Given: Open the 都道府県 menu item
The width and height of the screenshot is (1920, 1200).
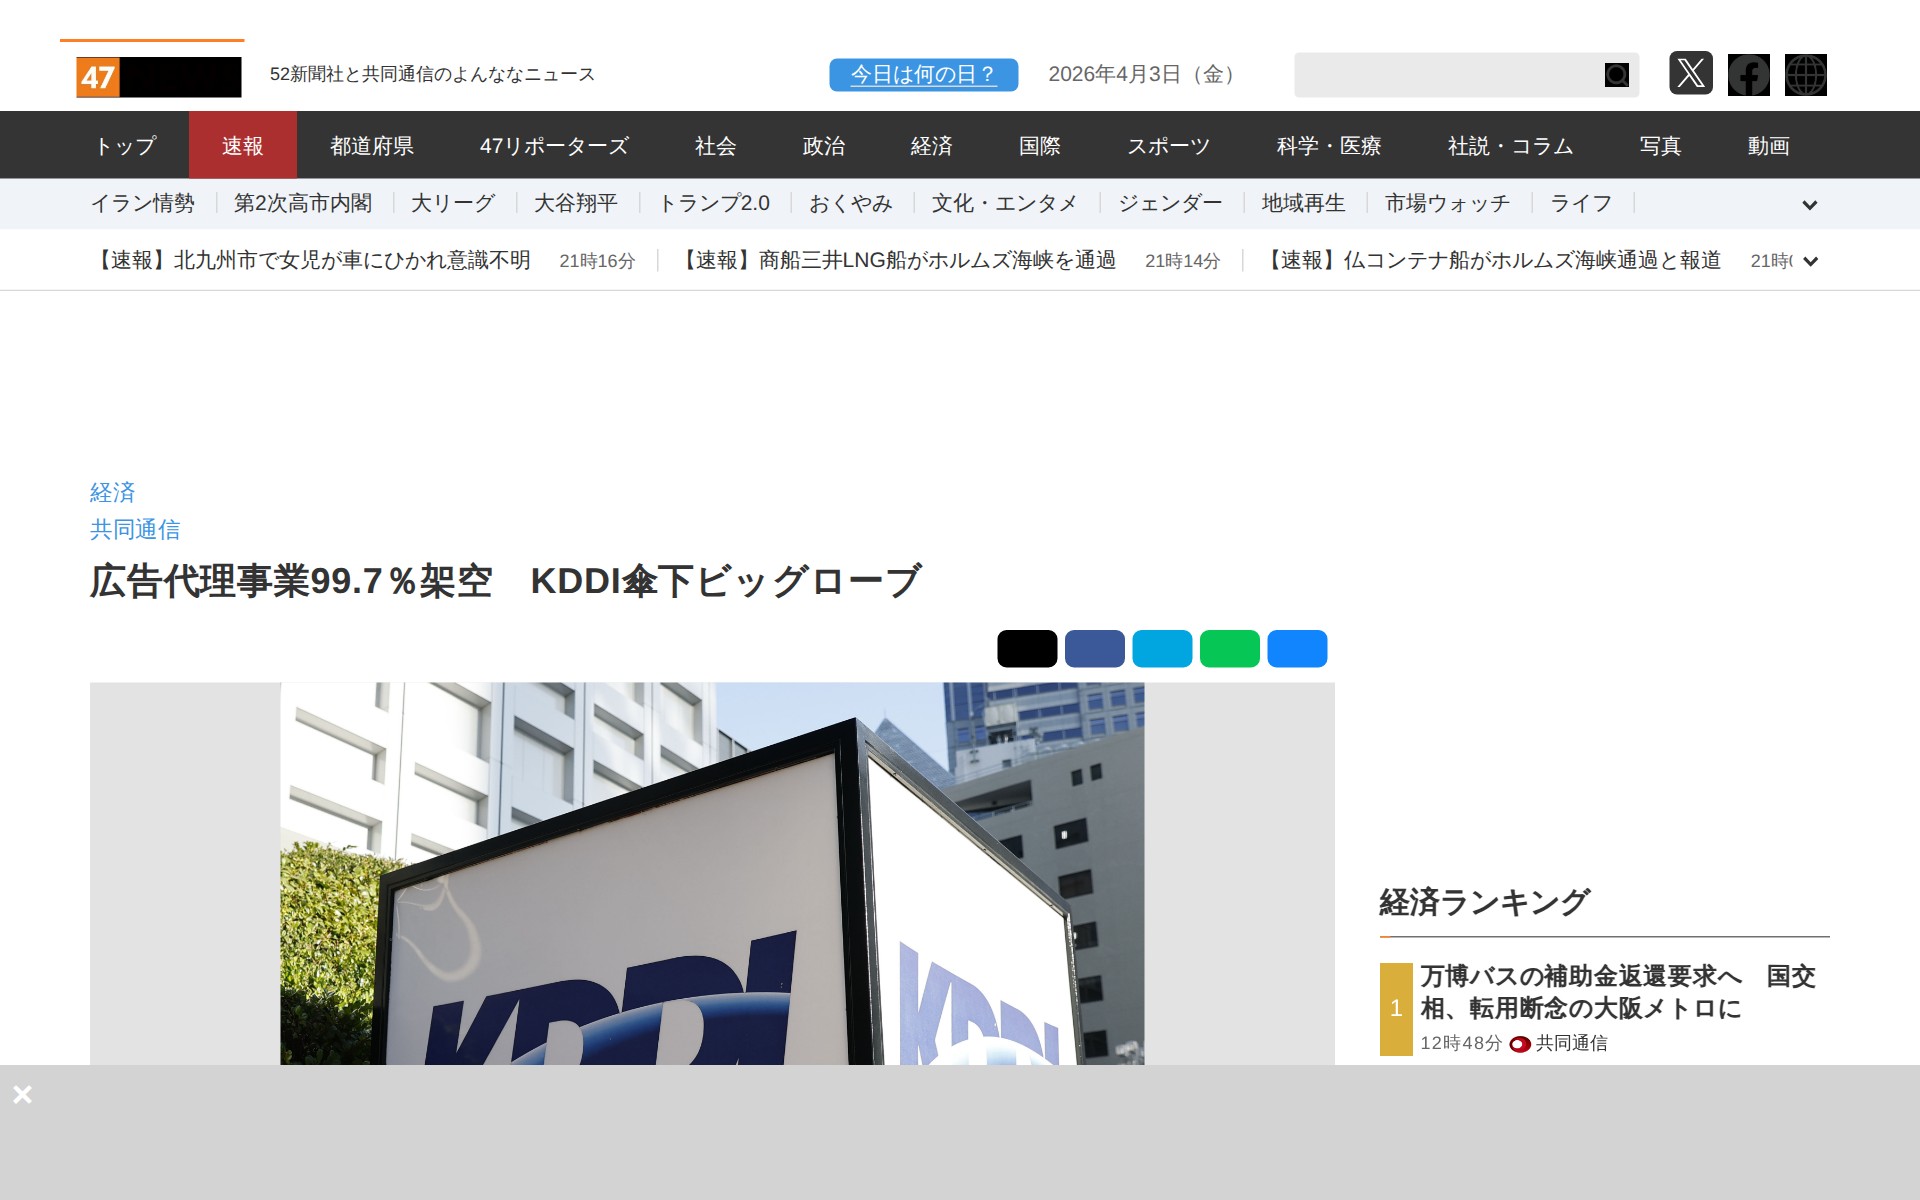Looking at the screenshot, I should (x=372, y=146).
